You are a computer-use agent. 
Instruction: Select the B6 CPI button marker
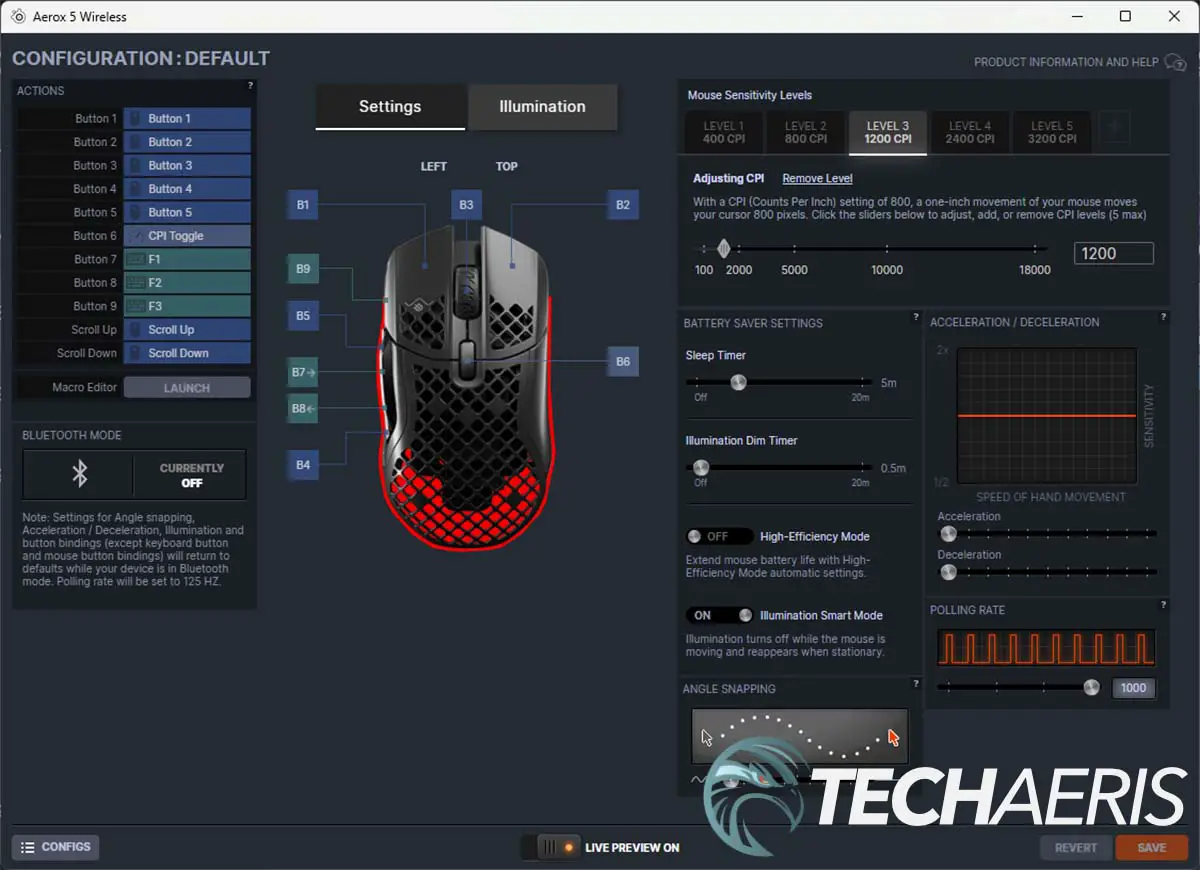point(623,361)
